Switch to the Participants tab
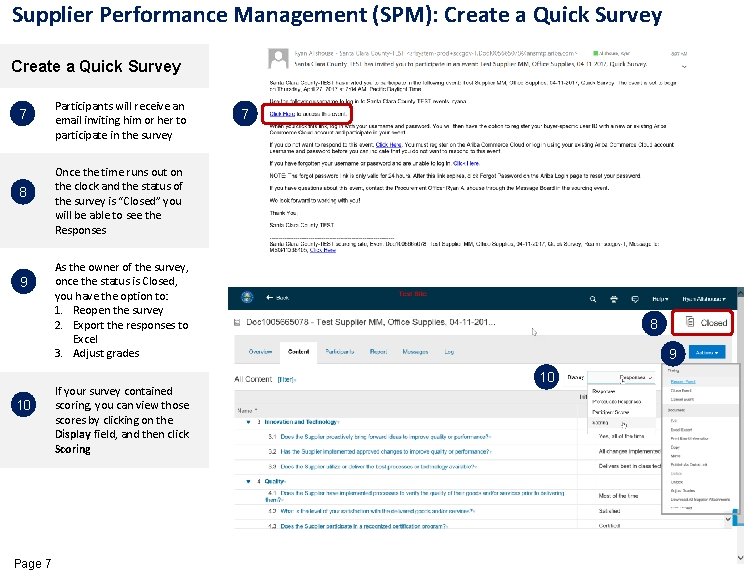 (340, 352)
